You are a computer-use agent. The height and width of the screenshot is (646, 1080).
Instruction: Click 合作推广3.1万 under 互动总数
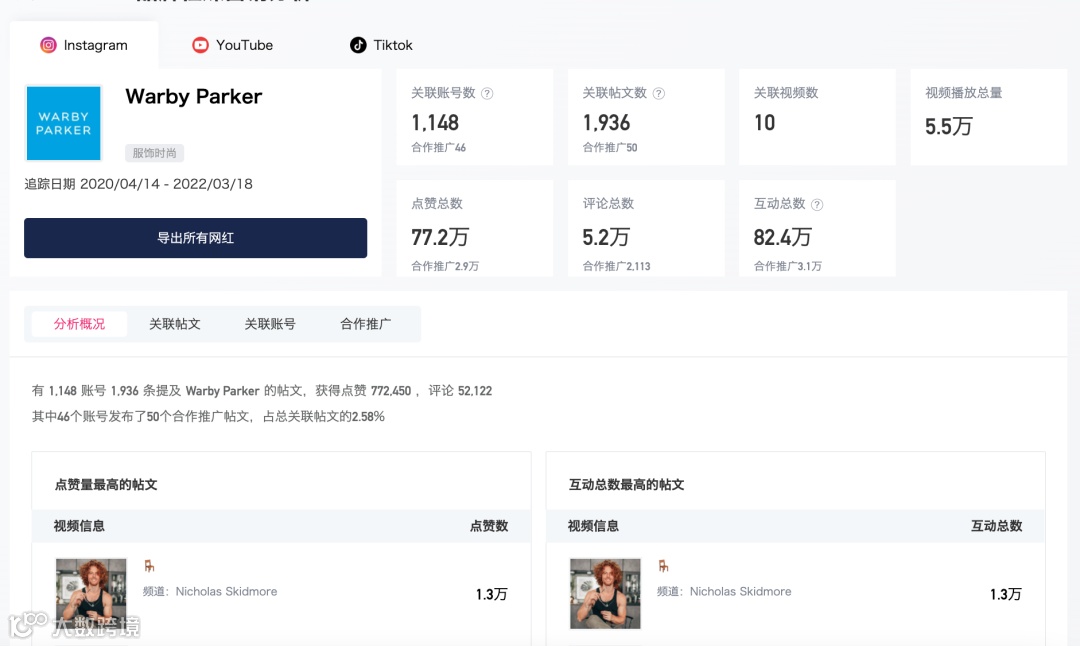pos(788,267)
